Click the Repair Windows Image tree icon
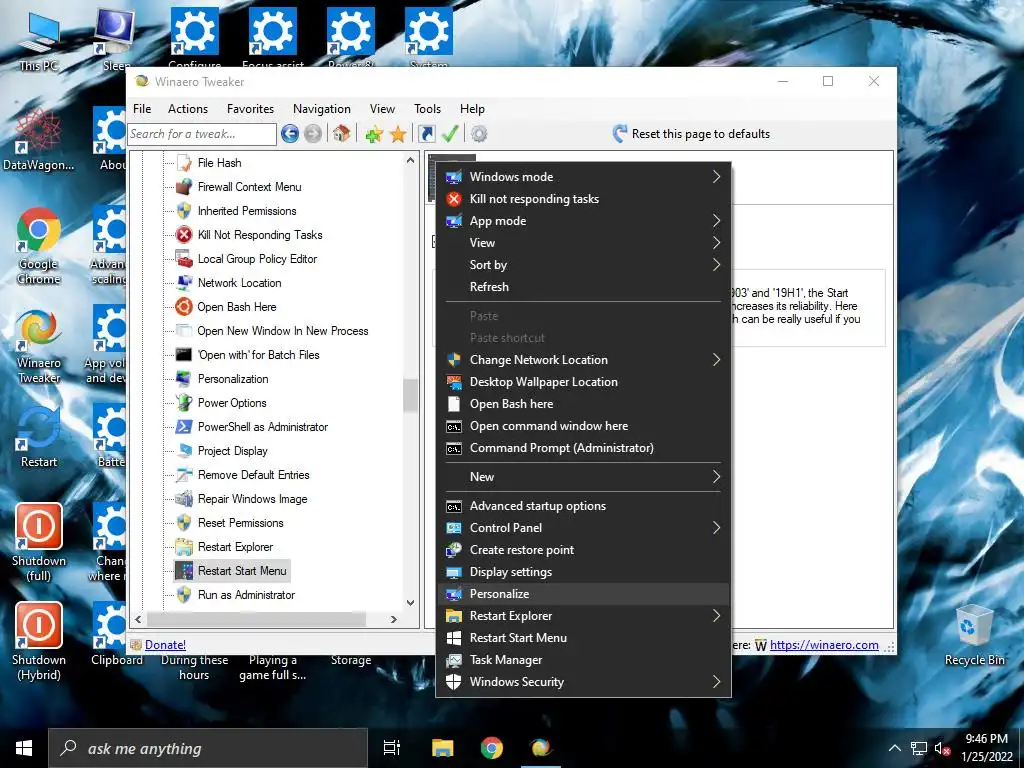The width and height of the screenshot is (1024, 768). point(184,498)
